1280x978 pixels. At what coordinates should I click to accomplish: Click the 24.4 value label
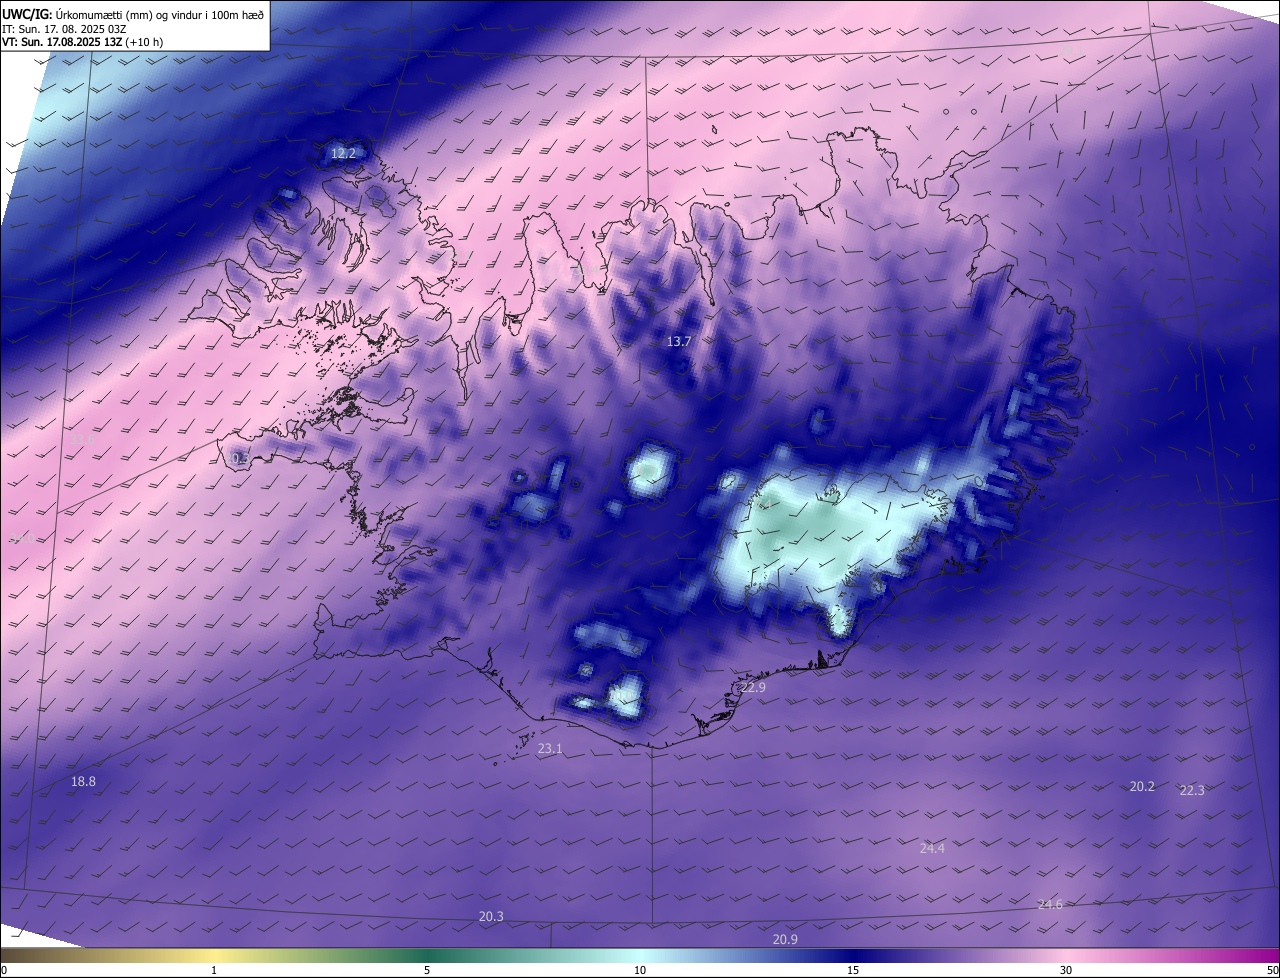coord(932,849)
